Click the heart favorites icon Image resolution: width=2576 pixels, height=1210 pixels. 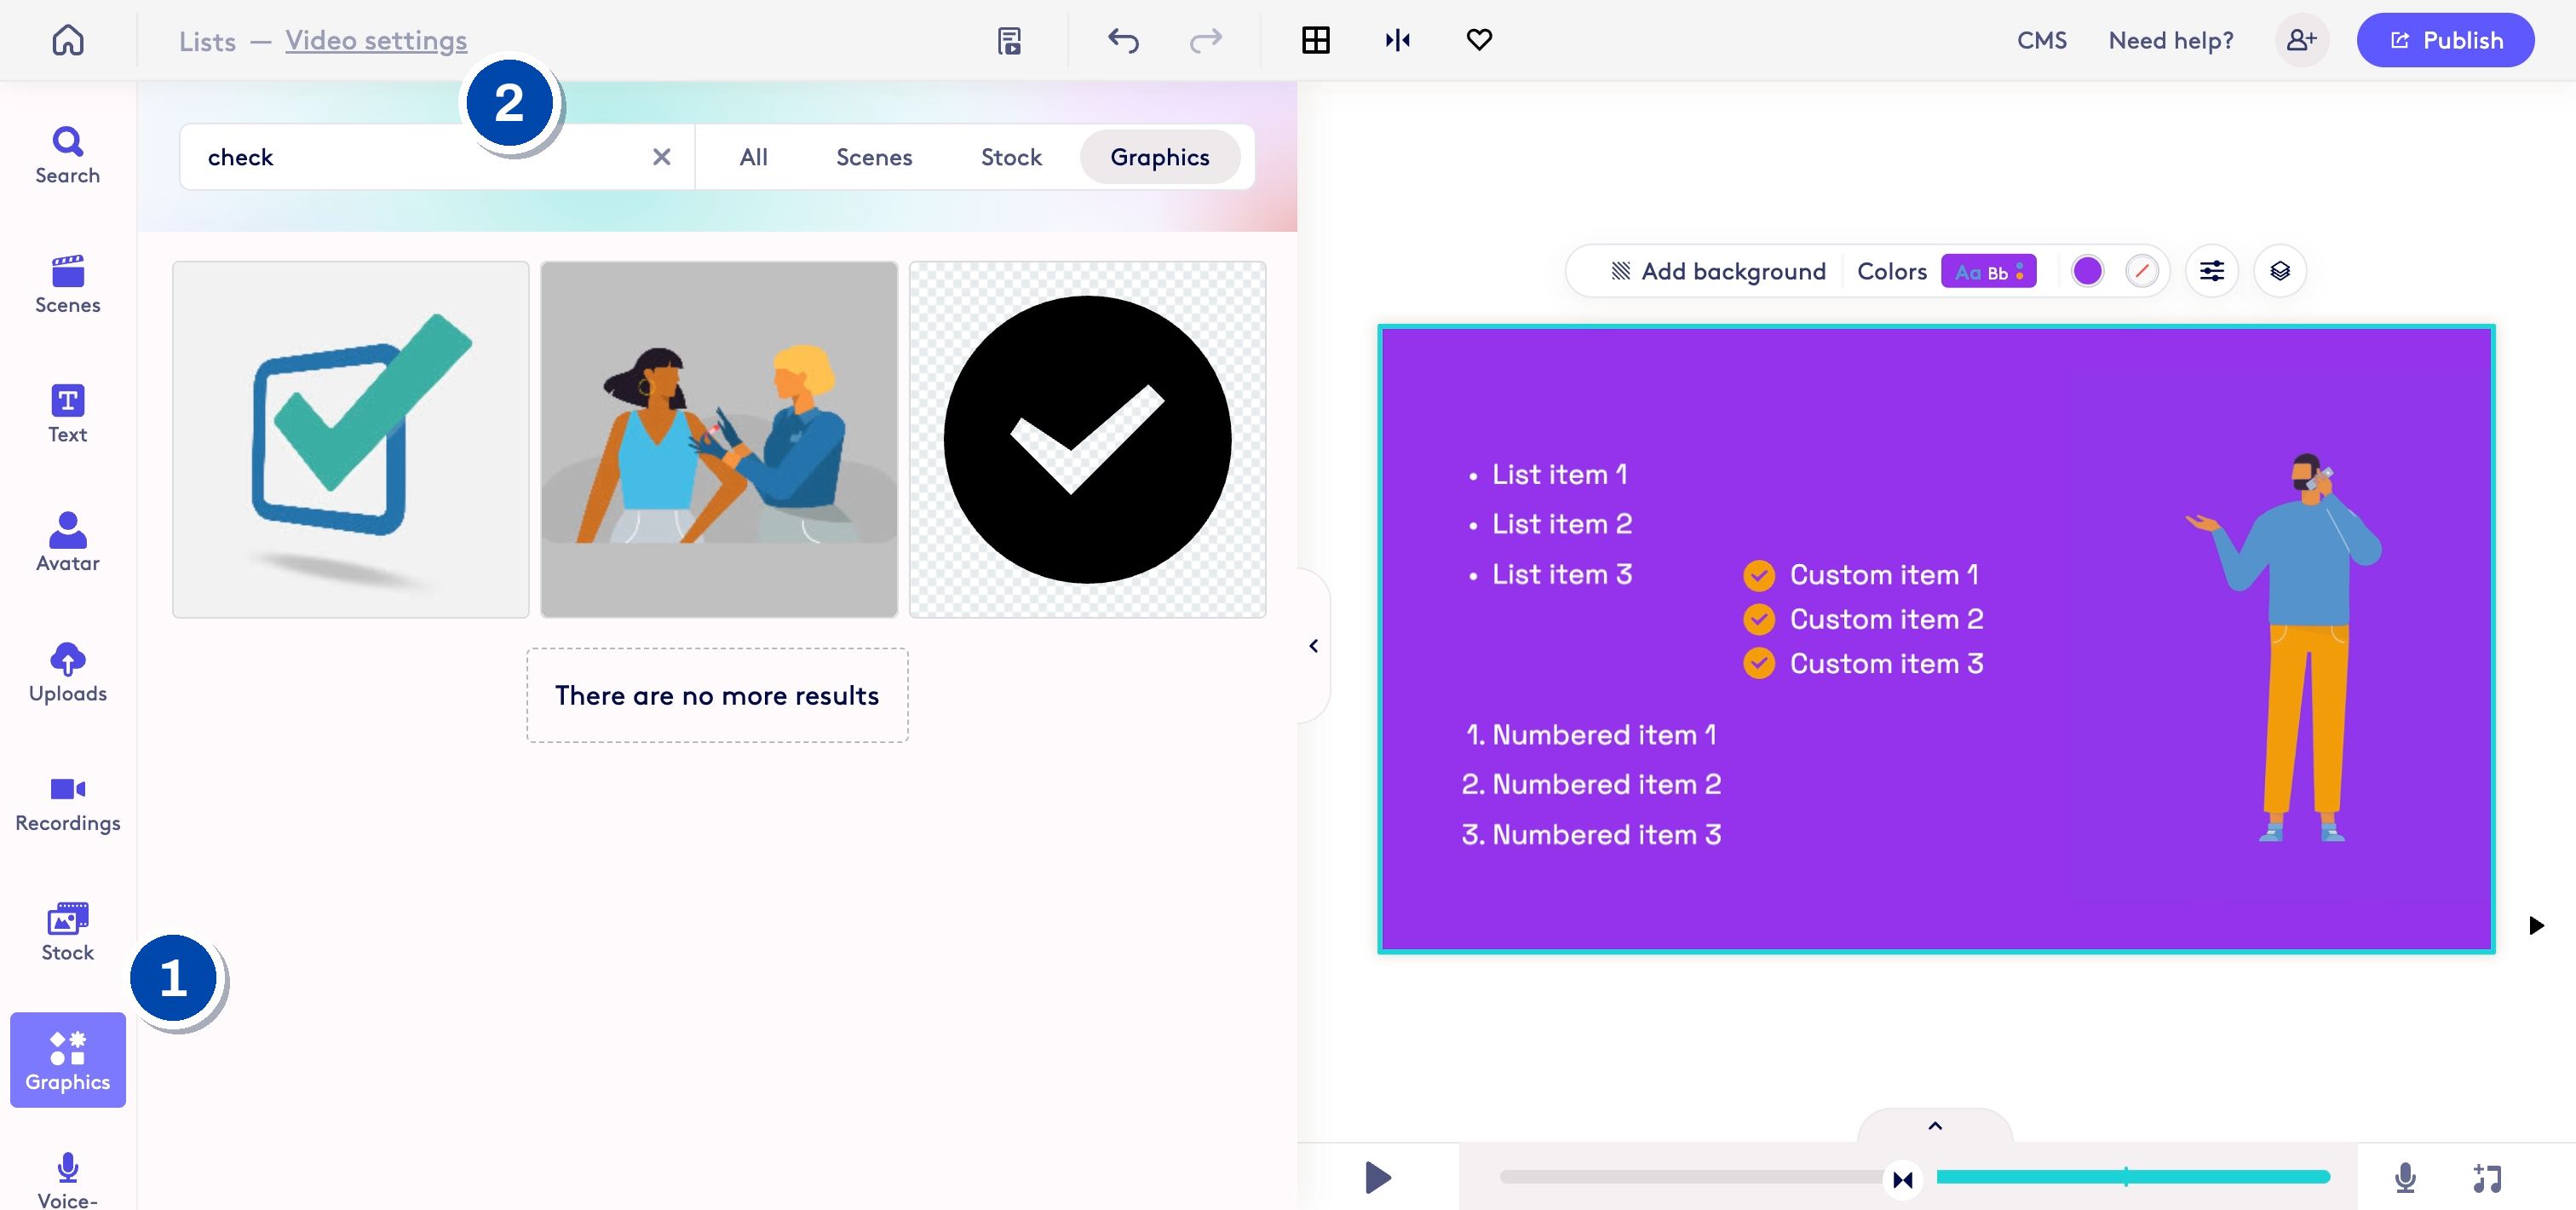coord(1478,40)
